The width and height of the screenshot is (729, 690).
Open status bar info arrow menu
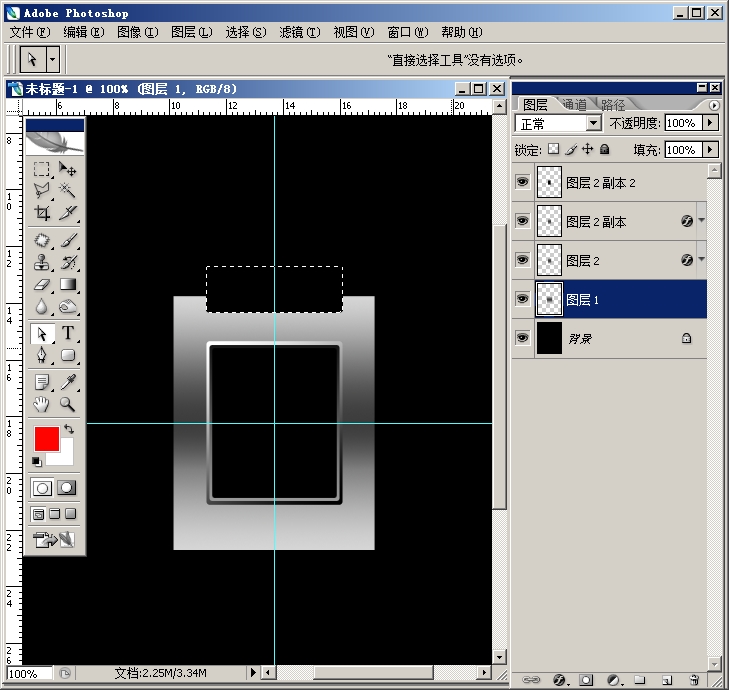pyautogui.click(x=252, y=672)
